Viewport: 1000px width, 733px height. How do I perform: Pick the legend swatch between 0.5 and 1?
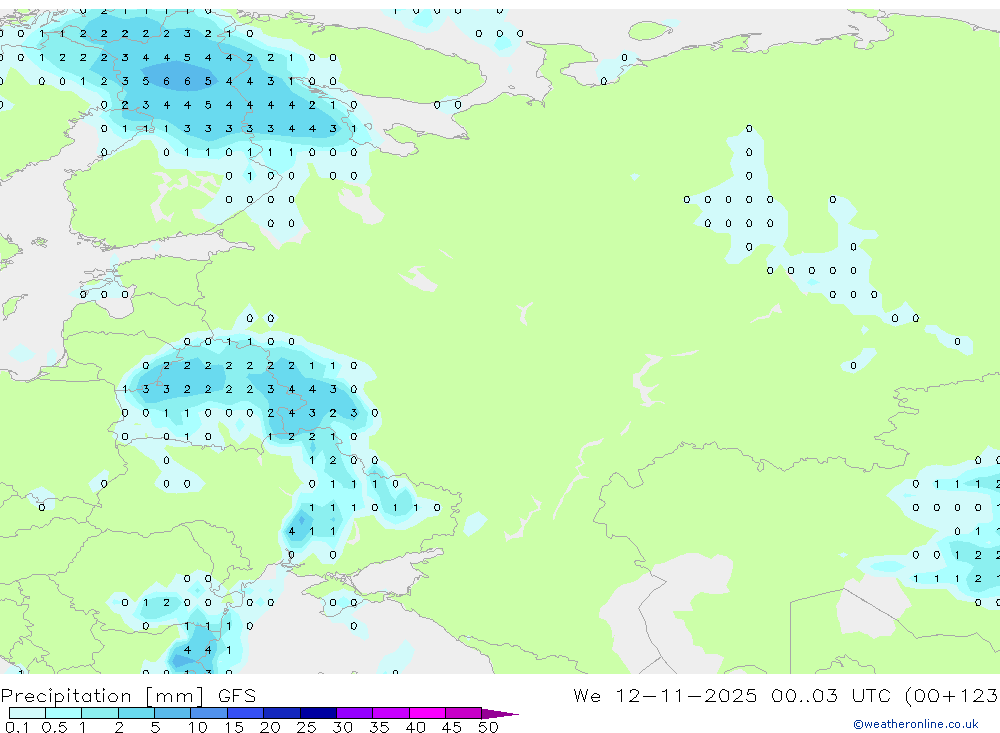pos(64,713)
